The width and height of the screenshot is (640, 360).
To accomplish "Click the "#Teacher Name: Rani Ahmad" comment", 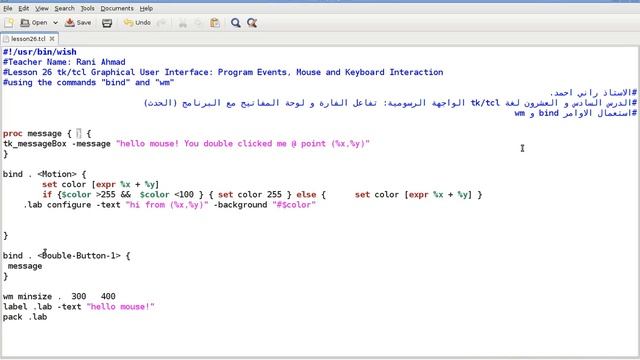I will coord(64,62).
